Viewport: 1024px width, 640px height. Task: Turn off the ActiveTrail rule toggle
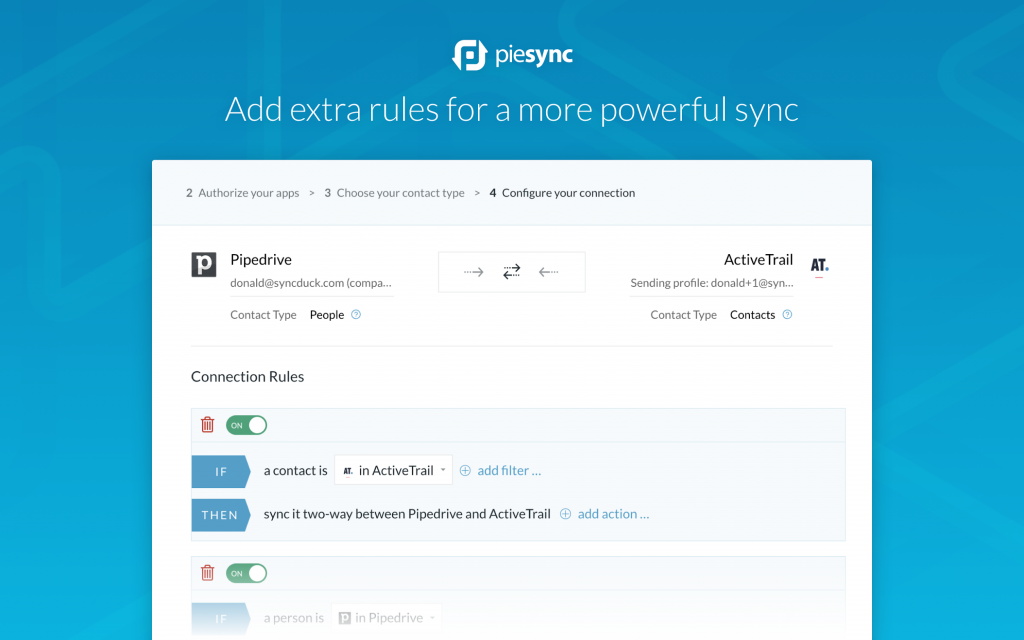tap(246, 425)
